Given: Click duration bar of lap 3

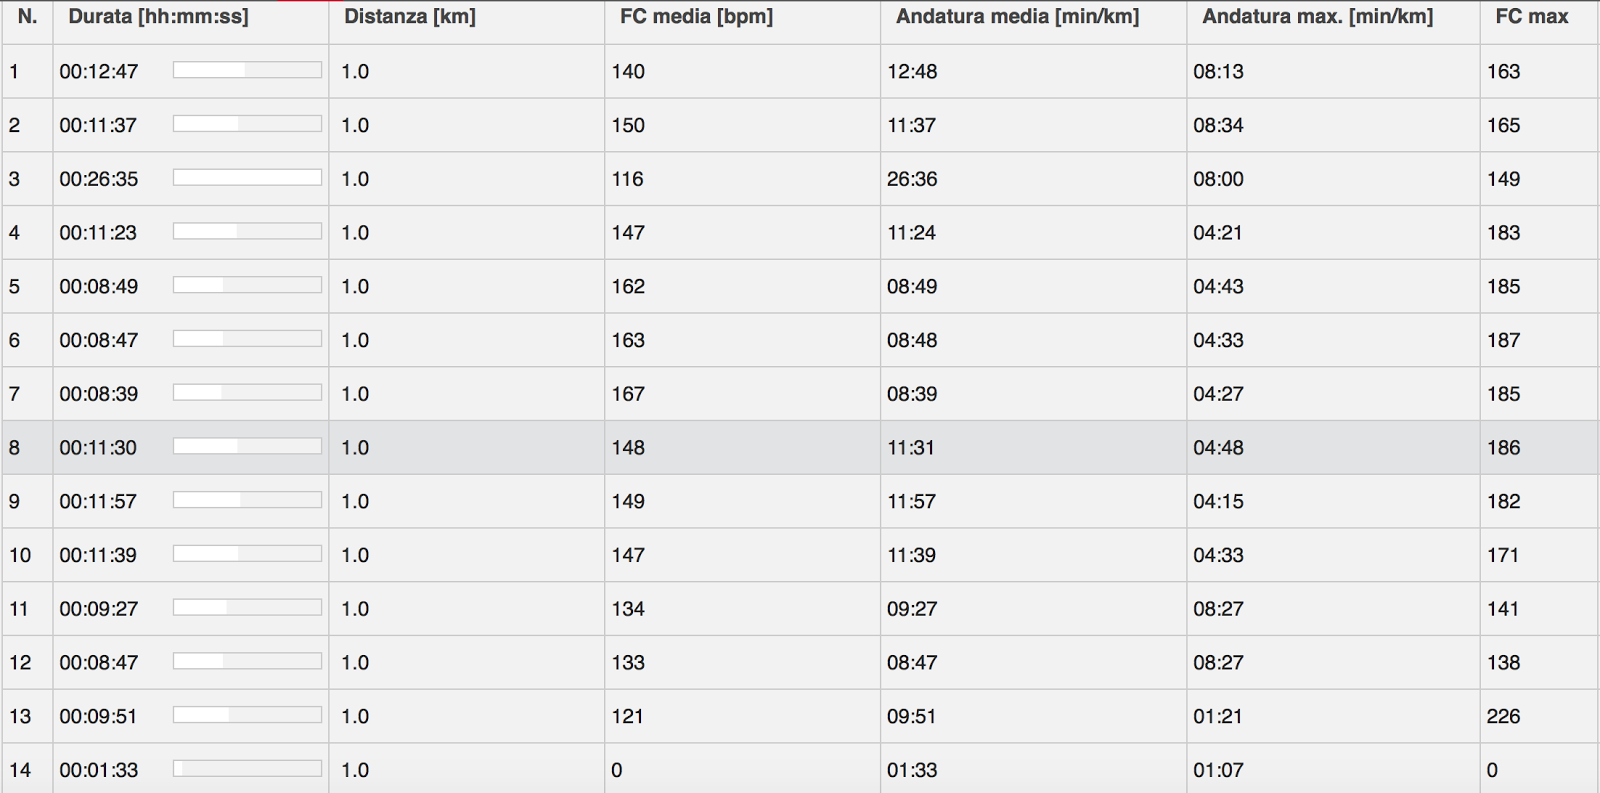Looking at the screenshot, I should (247, 178).
